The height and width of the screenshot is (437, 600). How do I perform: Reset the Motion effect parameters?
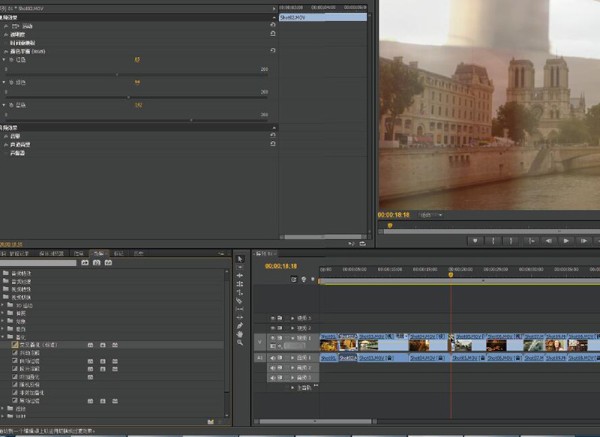tap(273, 25)
